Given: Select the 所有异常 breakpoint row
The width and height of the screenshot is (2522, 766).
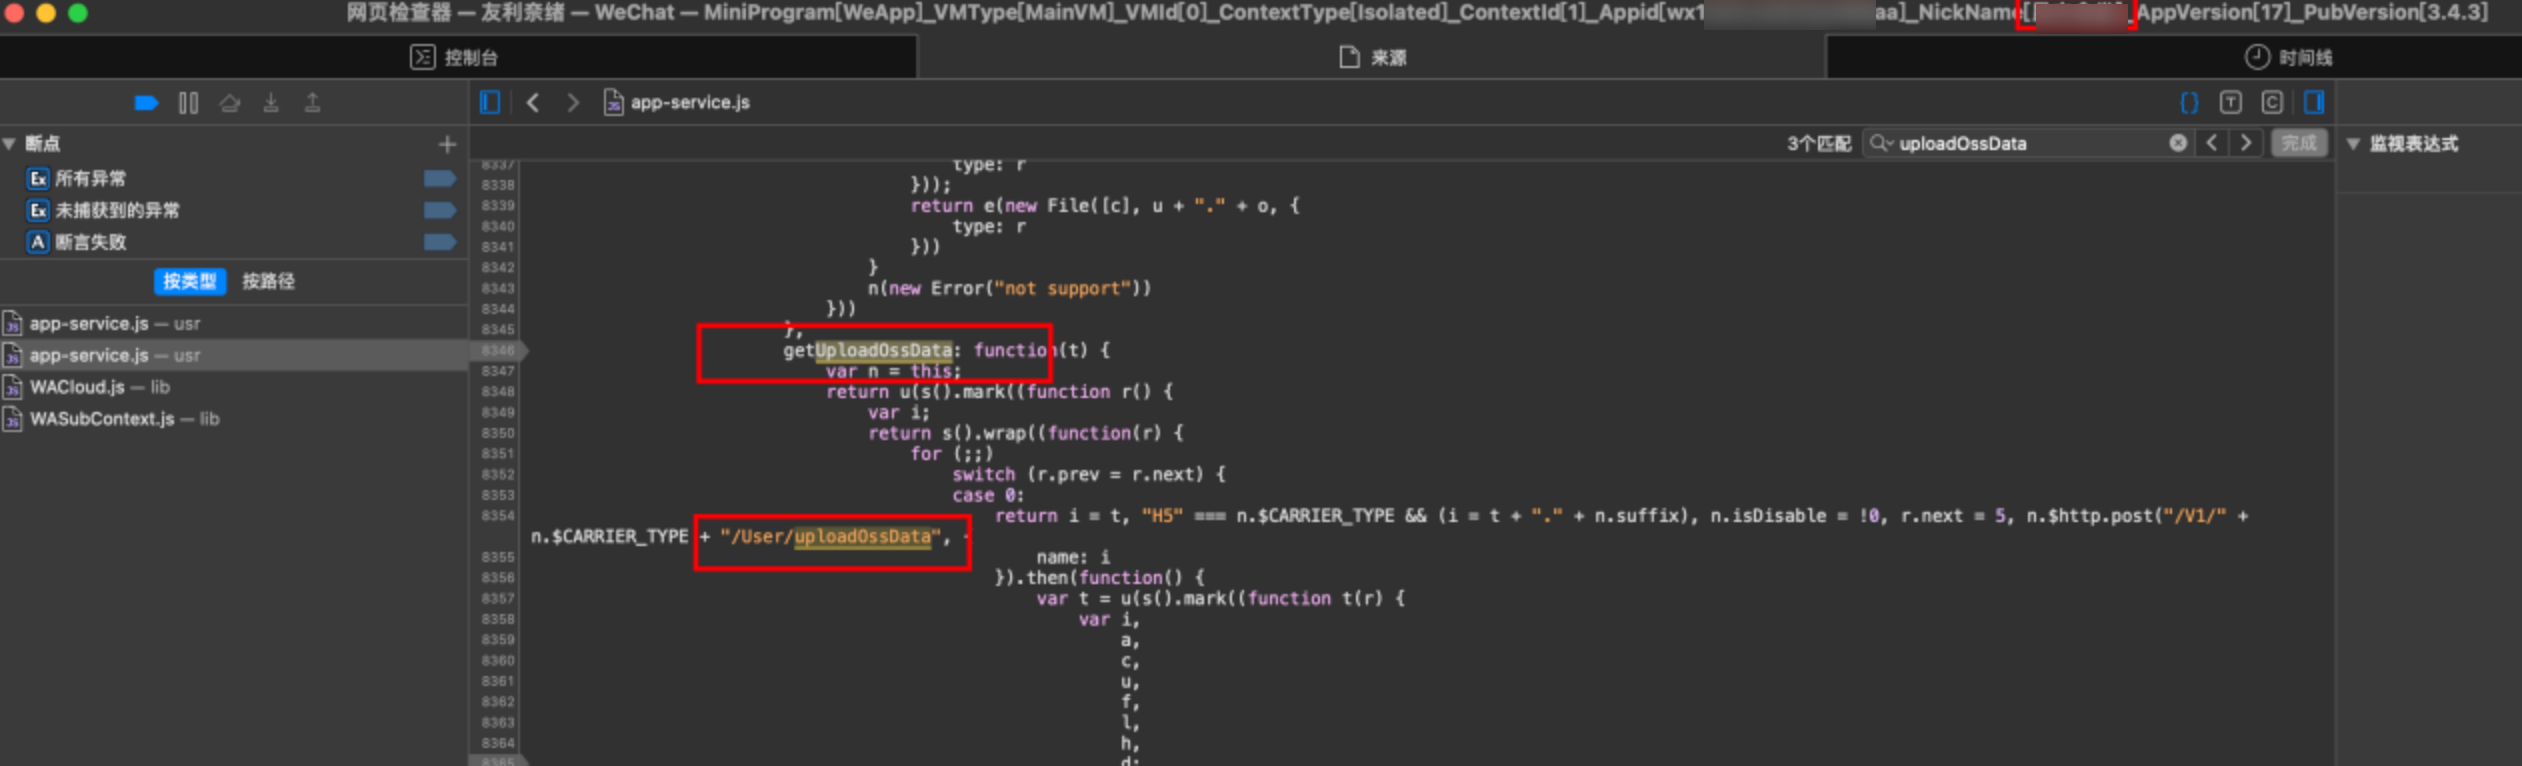Looking at the screenshot, I should click(x=234, y=178).
